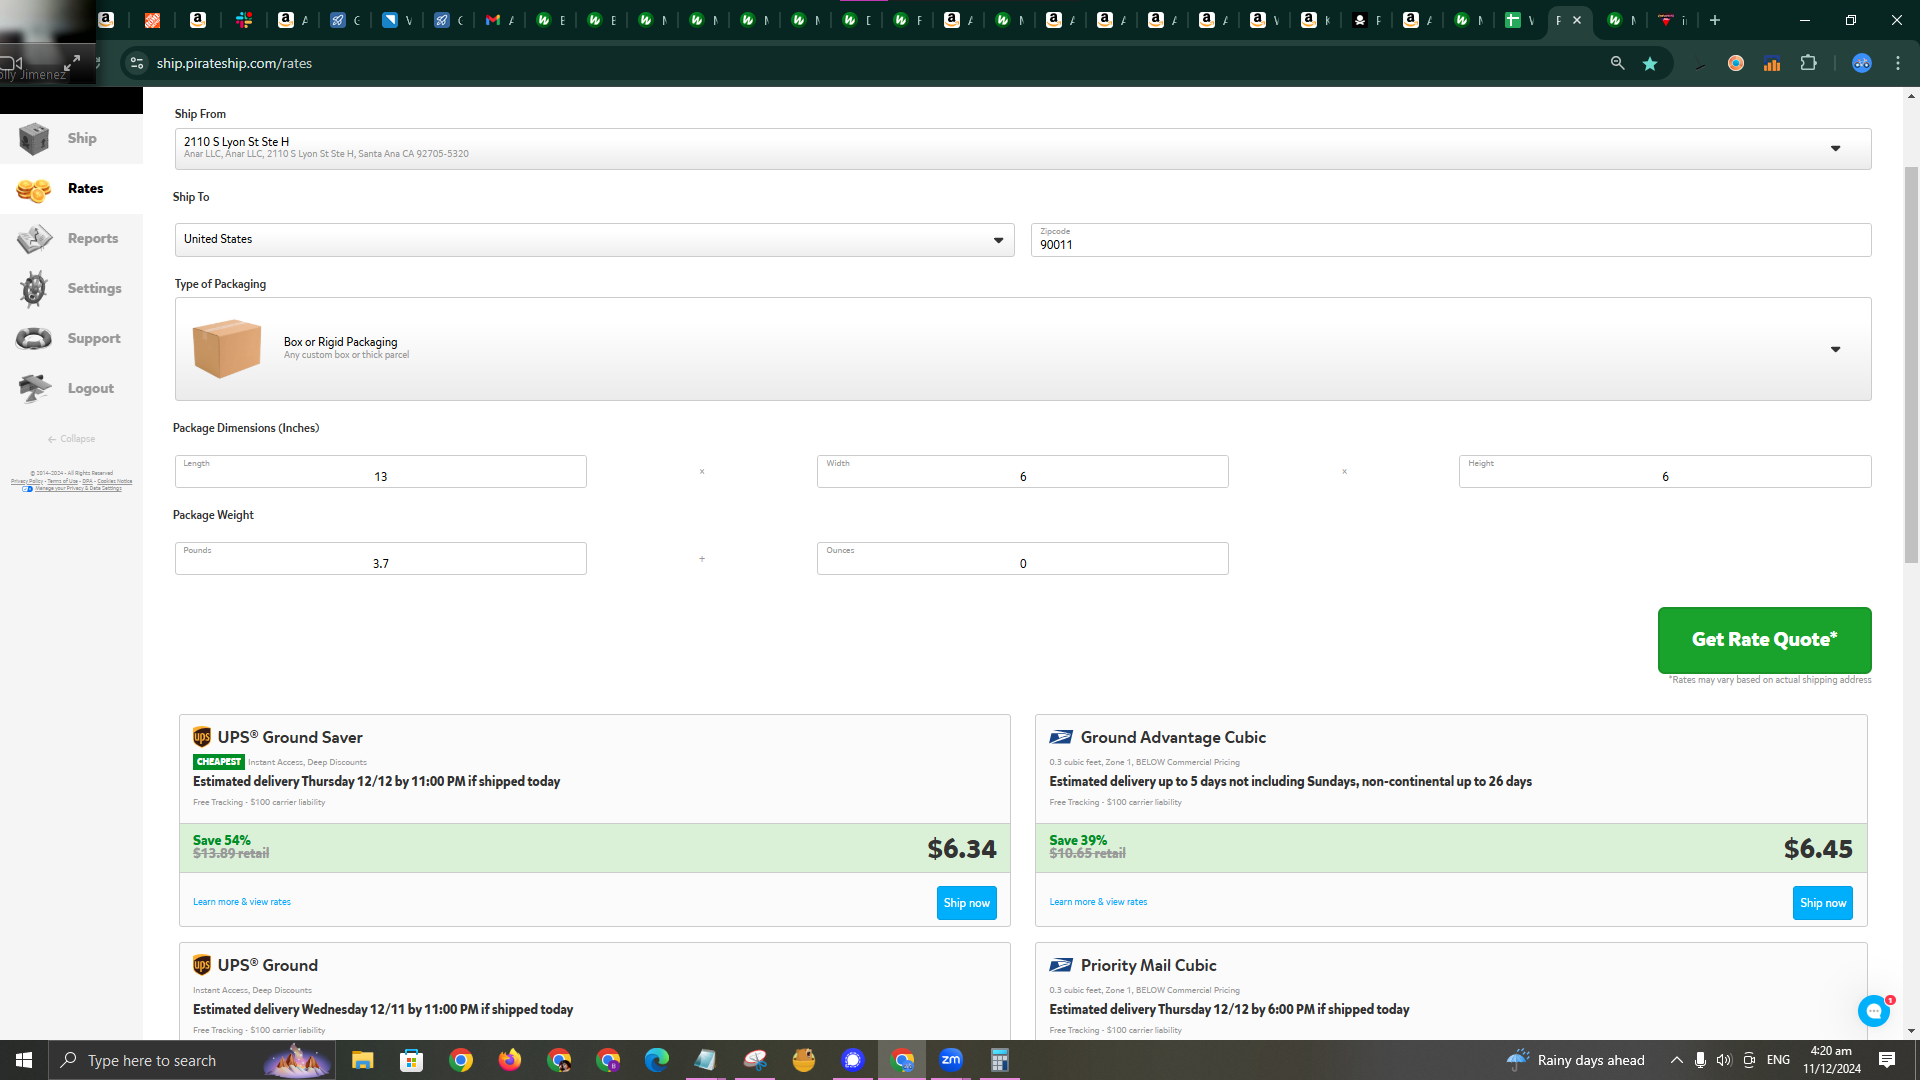Screen dimensions: 1920x1080
Task: Open the live chat bubble icon
Action: click(x=1873, y=1011)
